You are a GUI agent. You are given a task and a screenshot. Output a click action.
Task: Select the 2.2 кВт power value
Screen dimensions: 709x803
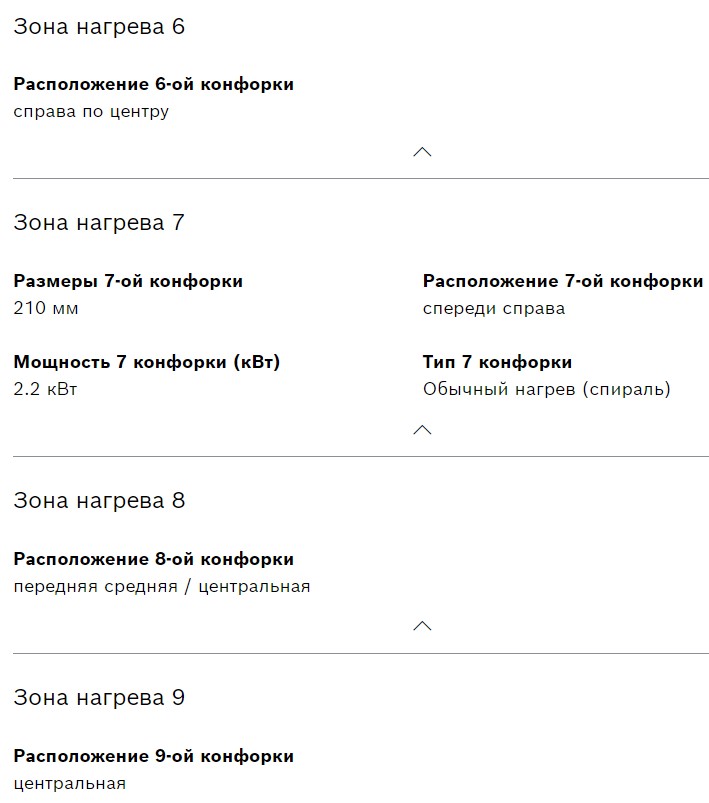click(45, 389)
